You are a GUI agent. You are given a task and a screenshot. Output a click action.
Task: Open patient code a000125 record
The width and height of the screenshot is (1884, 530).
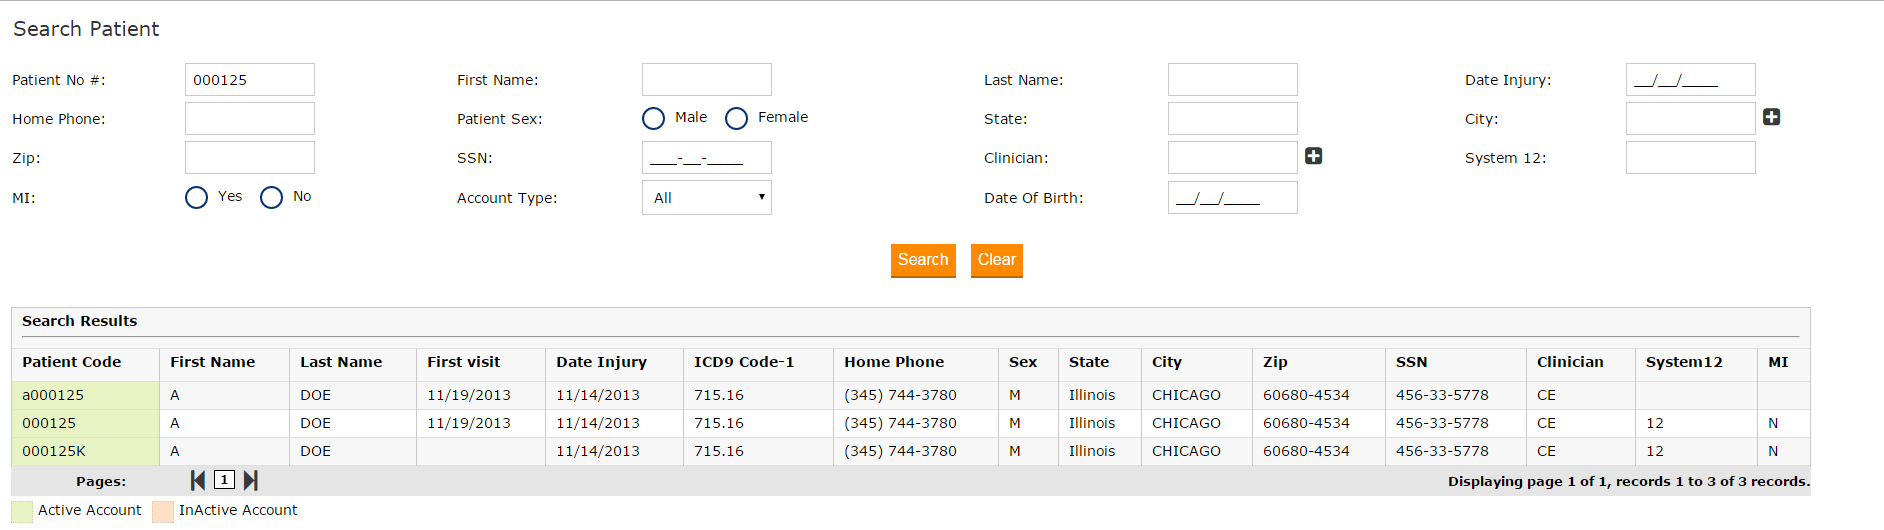[53, 395]
